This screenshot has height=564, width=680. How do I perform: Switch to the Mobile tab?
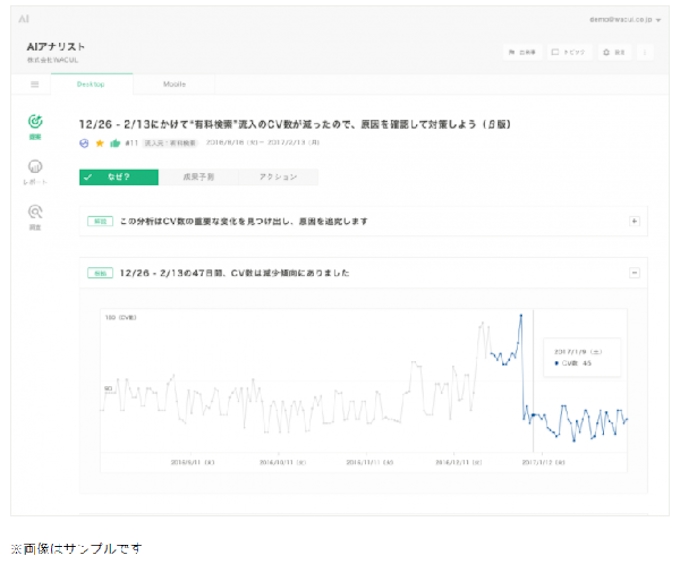174,84
